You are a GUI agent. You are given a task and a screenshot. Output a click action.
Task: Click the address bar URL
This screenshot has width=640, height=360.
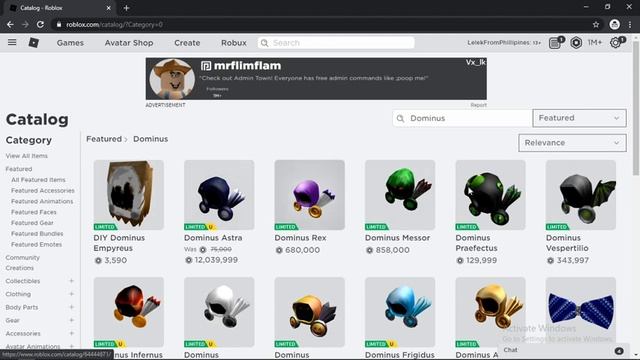pos(114,24)
